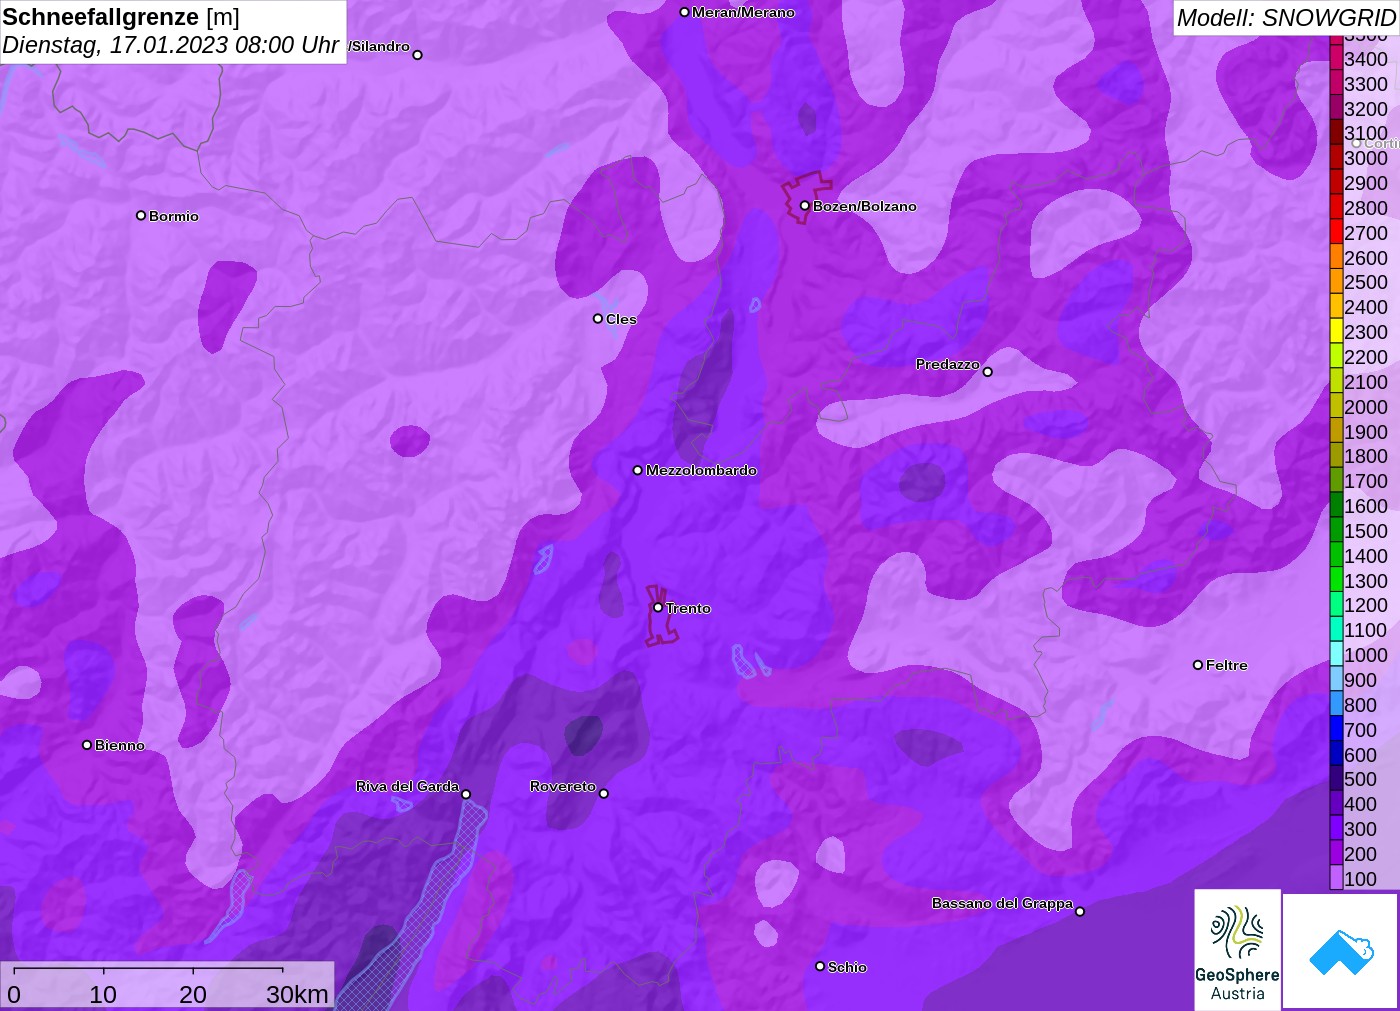Click the 3000 value in legend

(x=1366, y=158)
